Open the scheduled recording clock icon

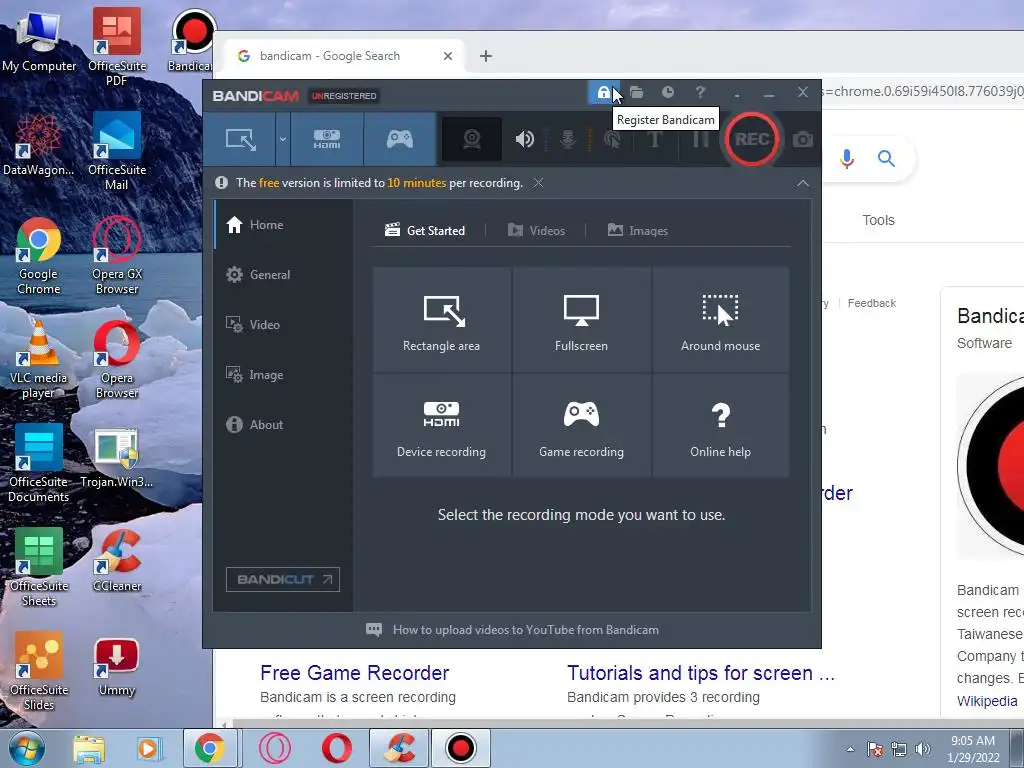point(667,93)
